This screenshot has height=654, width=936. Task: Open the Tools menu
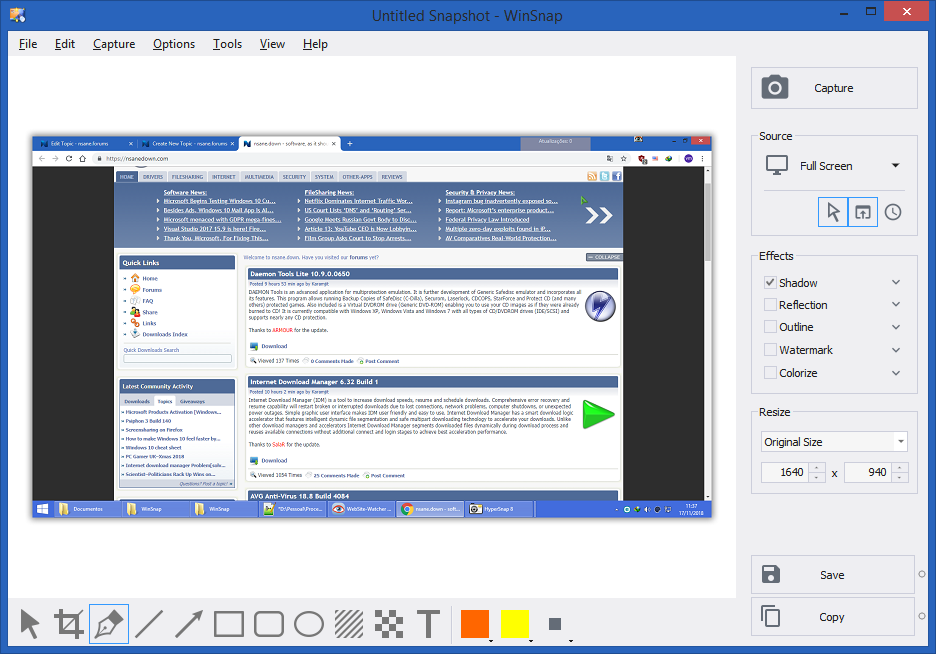coord(227,44)
